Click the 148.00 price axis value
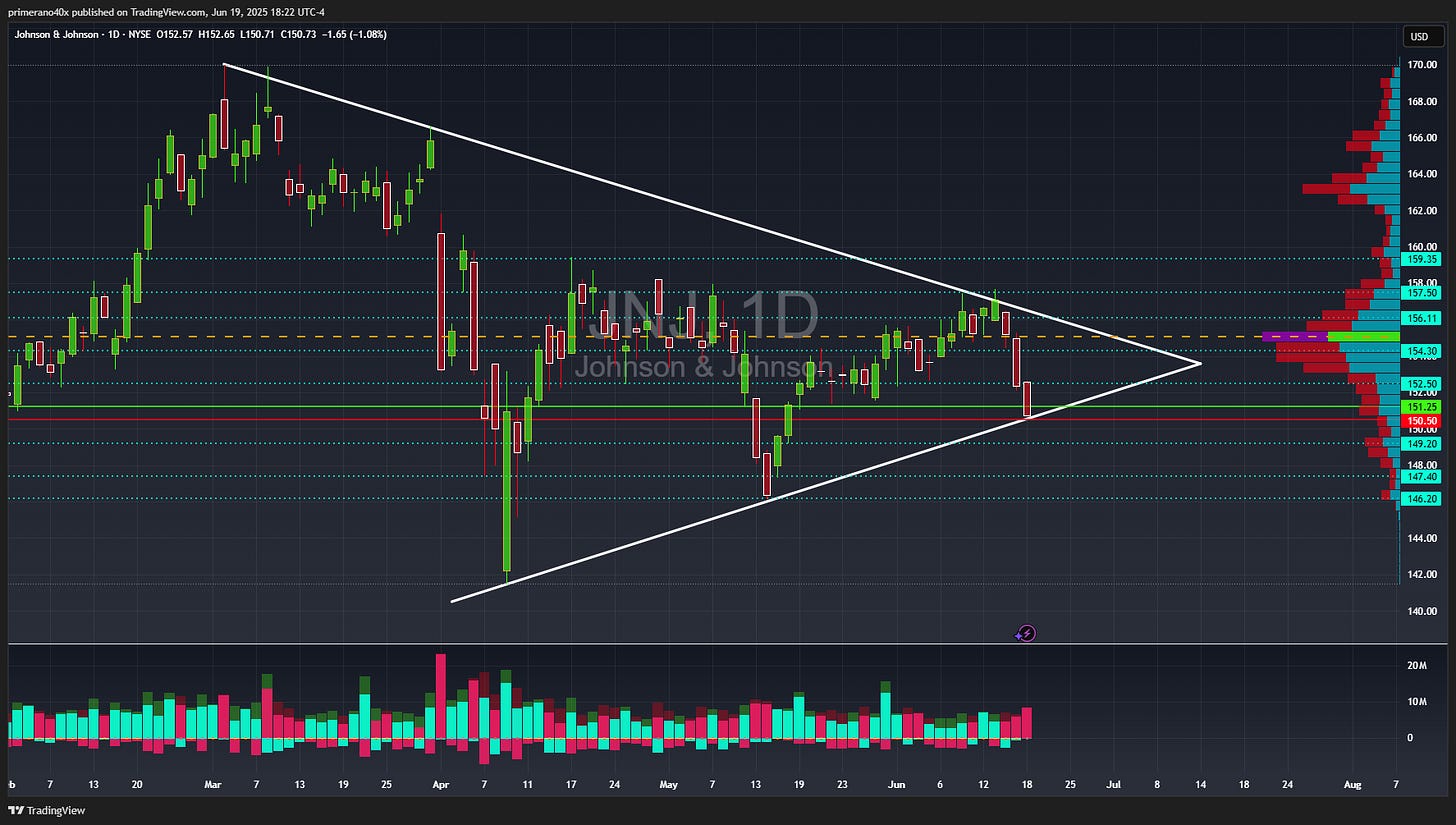Screen dimensions: 1456x825 point(1423,465)
